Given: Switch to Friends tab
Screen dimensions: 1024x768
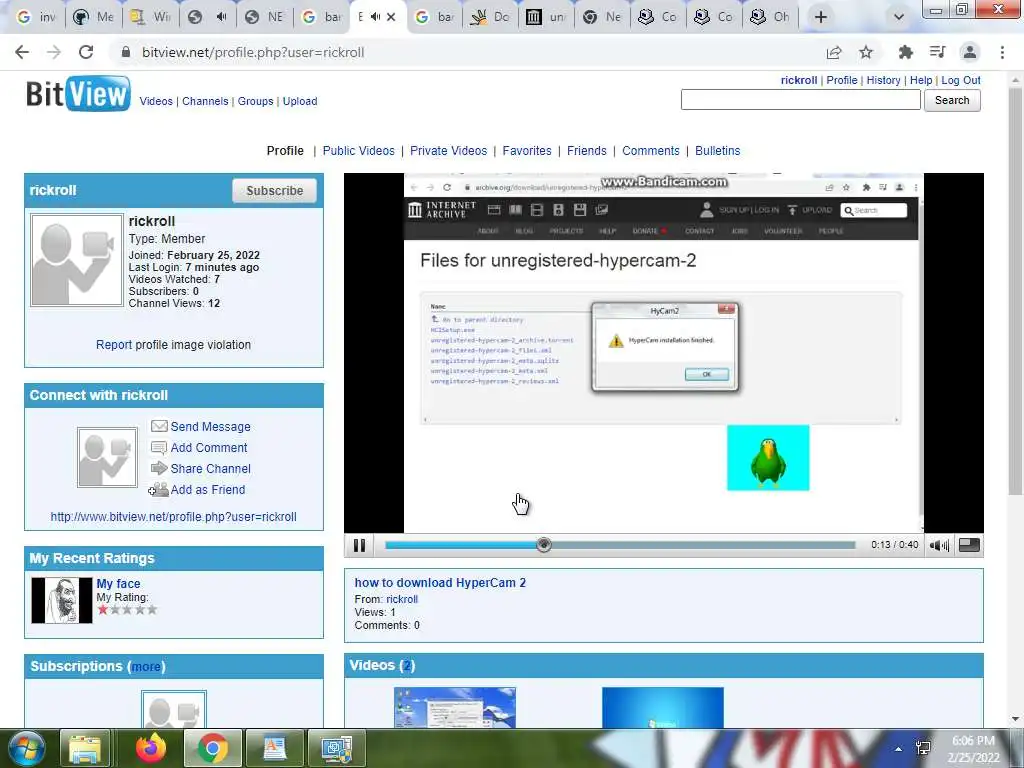Looking at the screenshot, I should (586, 151).
